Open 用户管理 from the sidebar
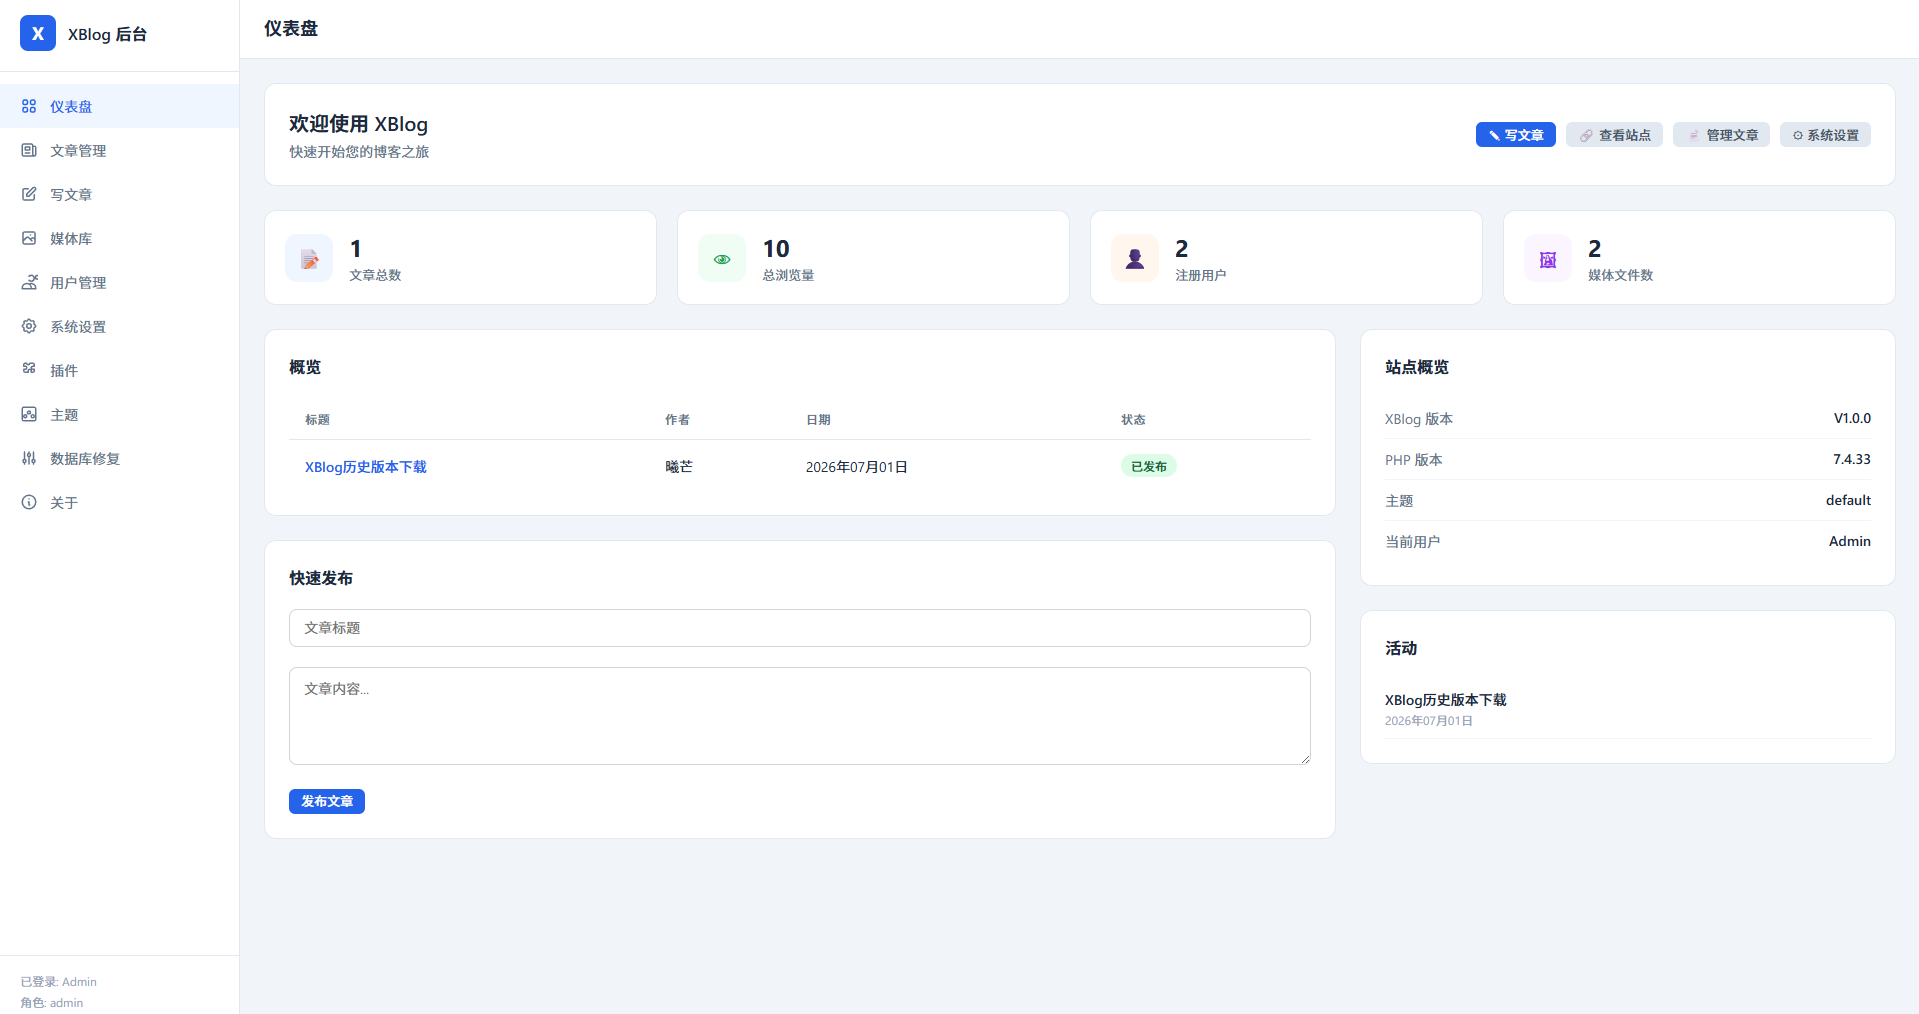The width and height of the screenshot is (1919, 1014). tap(119, 282)
